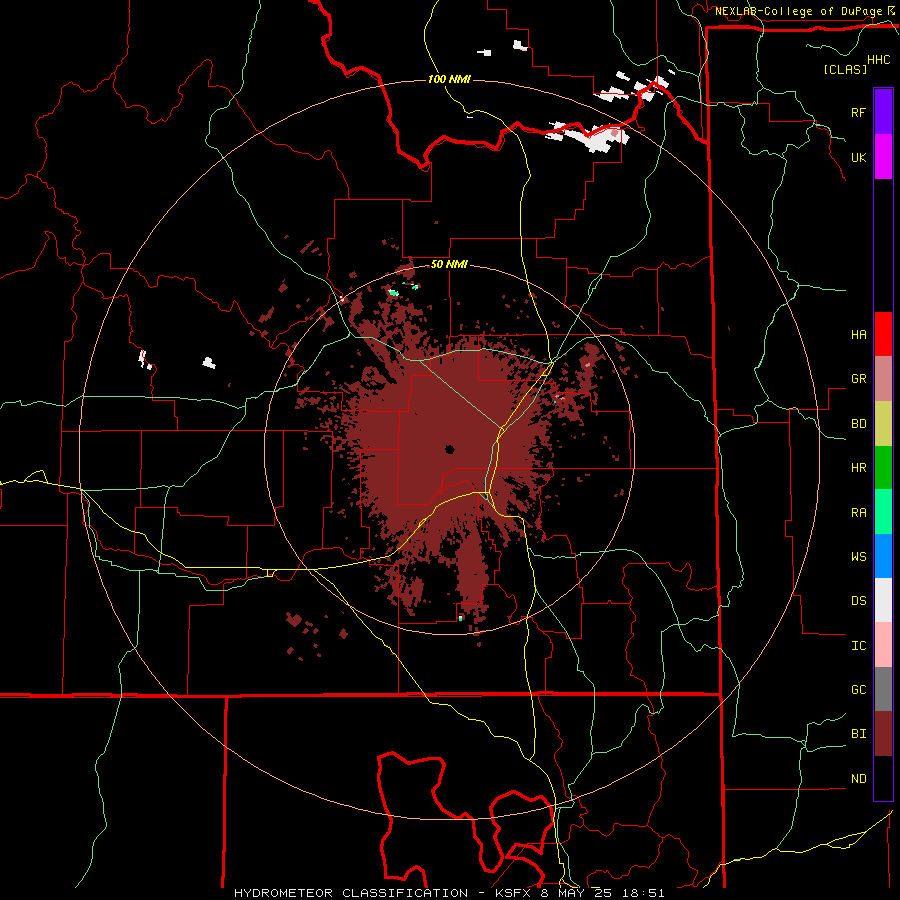Screen dimensions: 900x900
Task: Click the RA light green legend swatch
Action: [x=883, y=512]
